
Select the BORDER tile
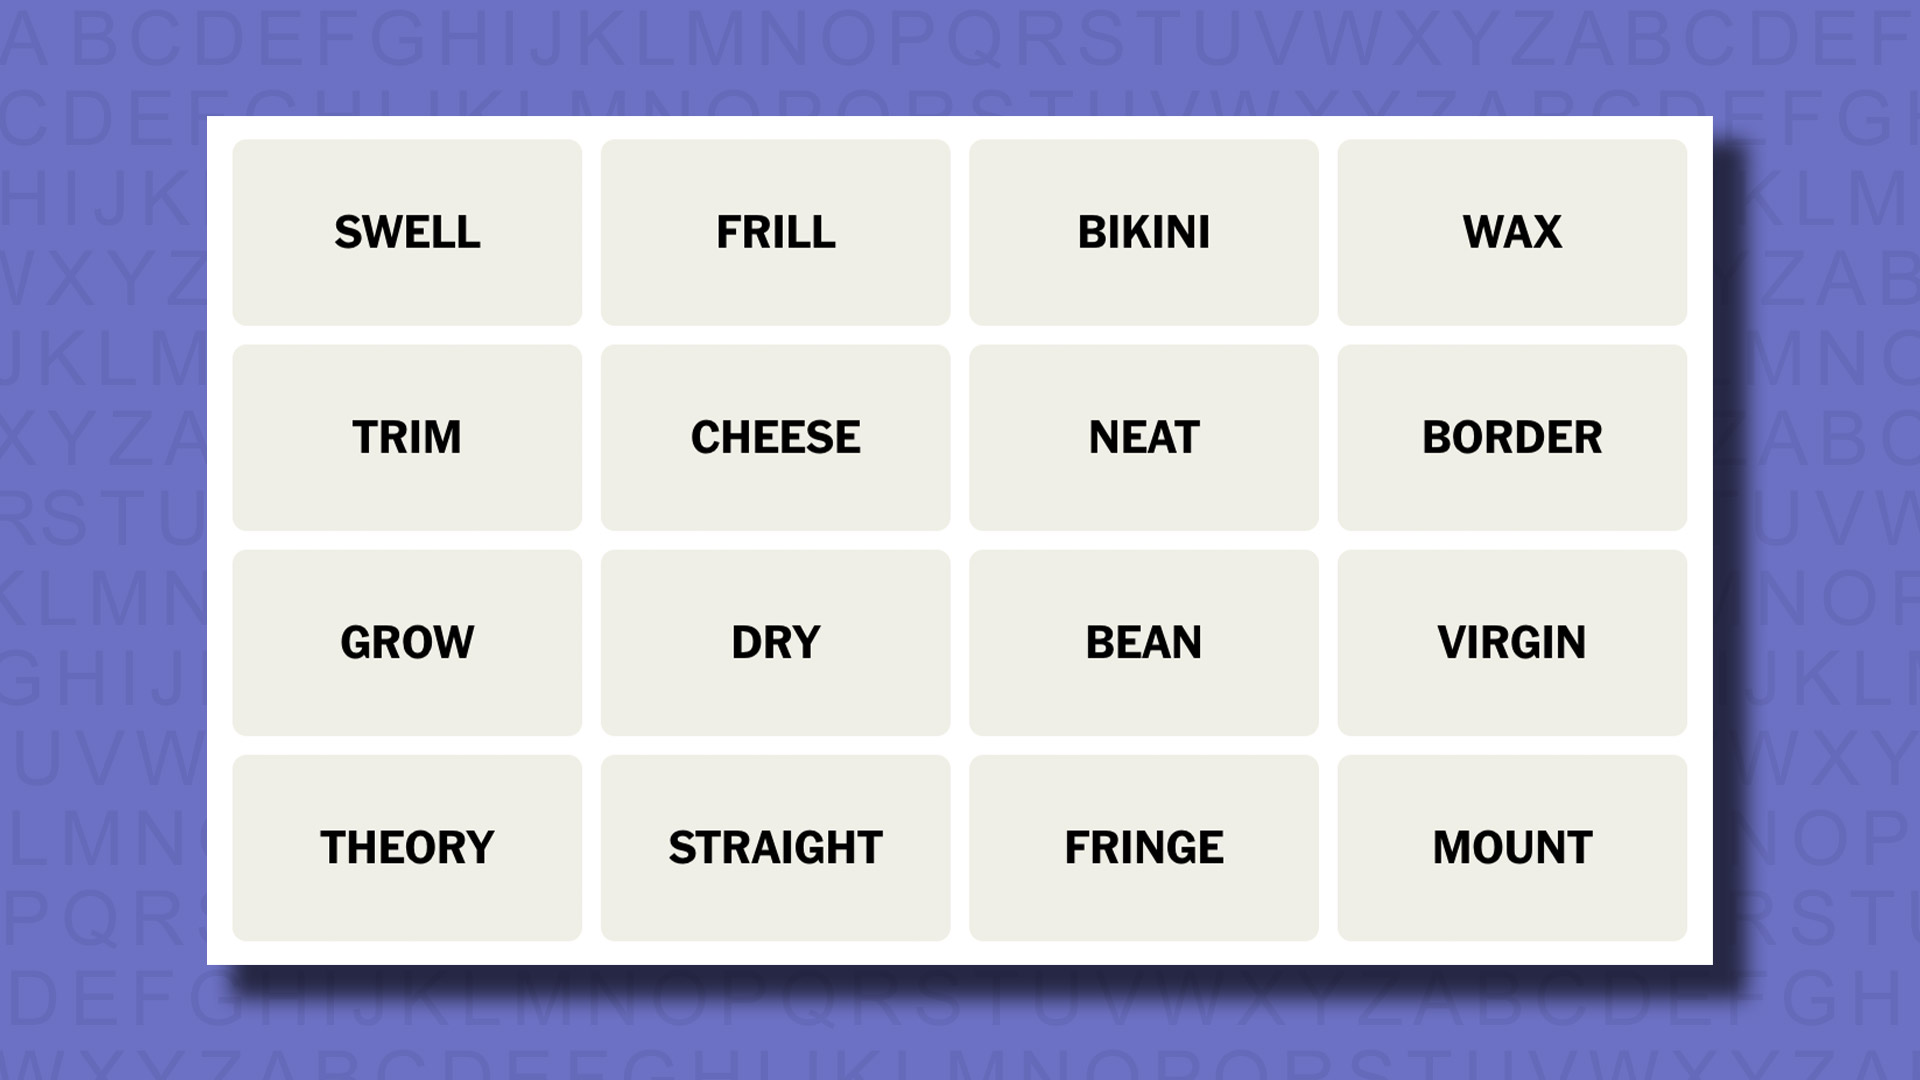click(x=1511, y=436)
